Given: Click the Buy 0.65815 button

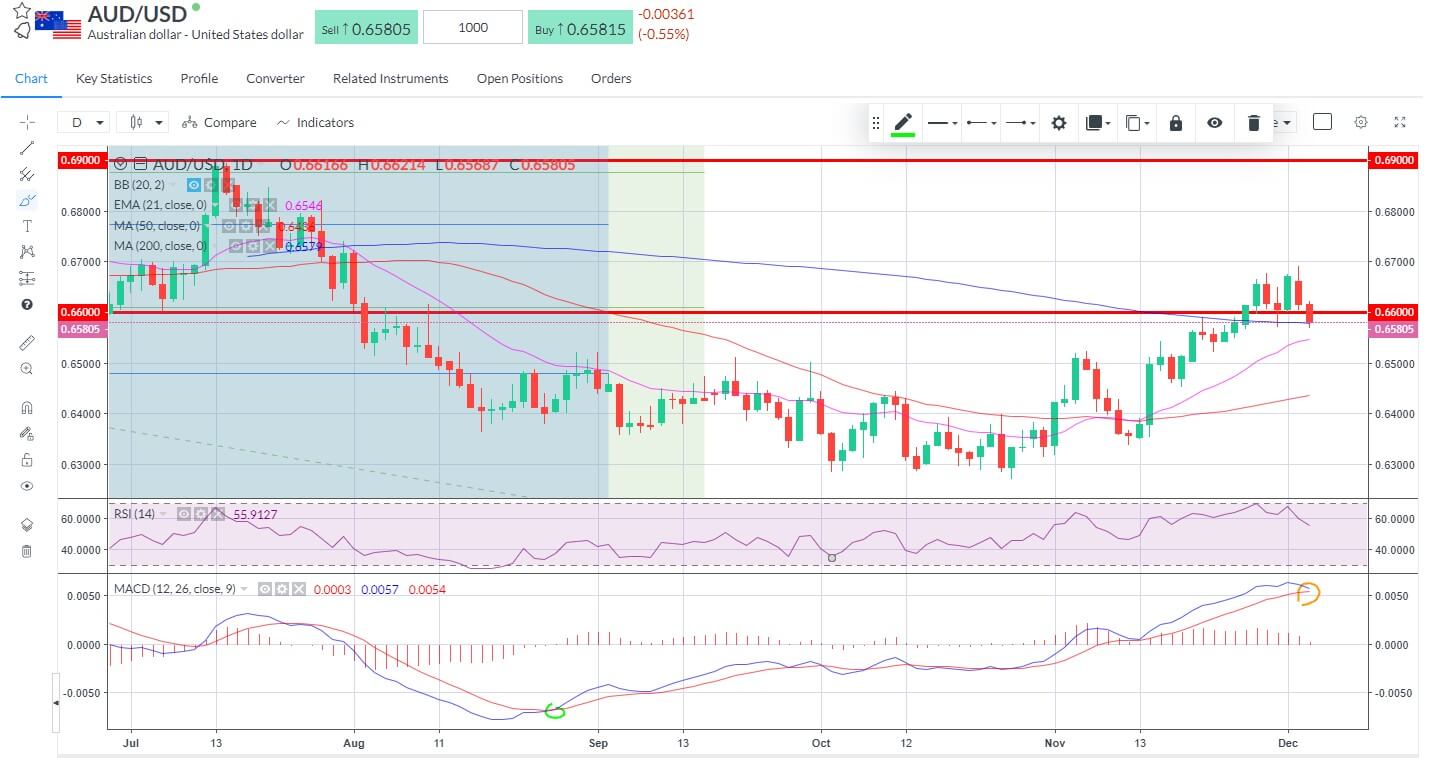Looking at the screenshot, I should pyautogui.click(x=580, y=28).
